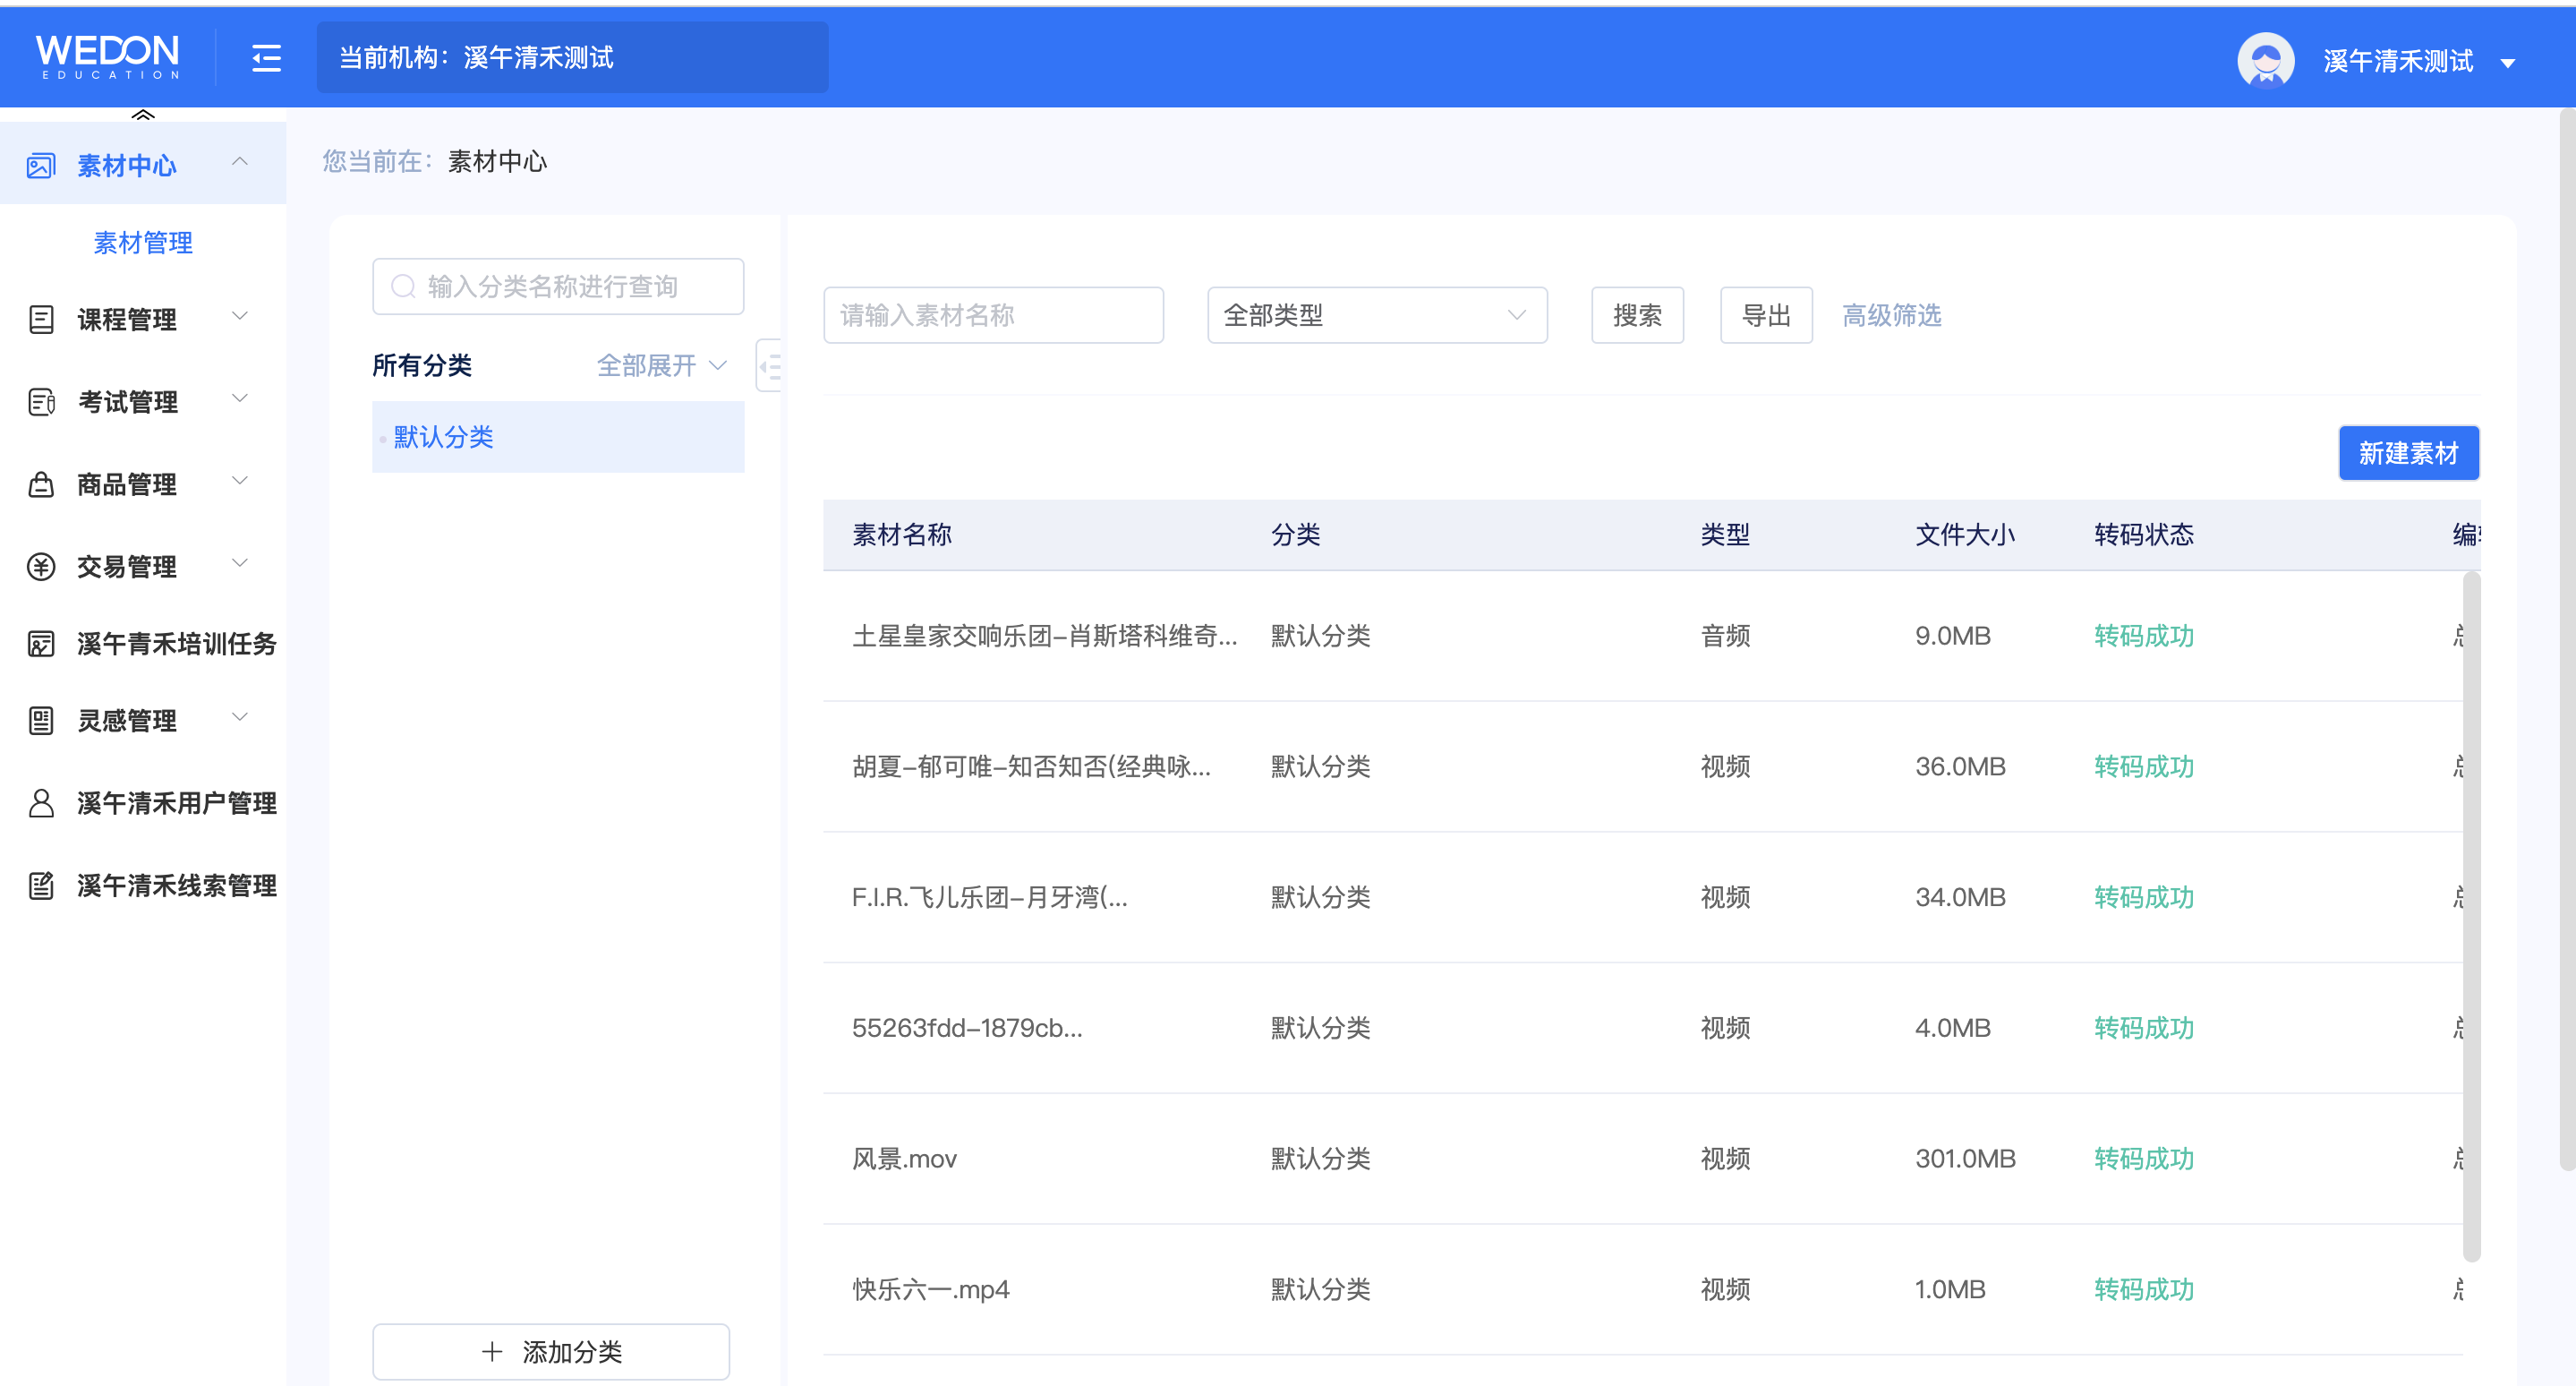Image resolution: width=2576 pixels, height=1386 pixels.
Task: Toggle the sidebar collapse hamburger icon
Action: tap(266, 58)
